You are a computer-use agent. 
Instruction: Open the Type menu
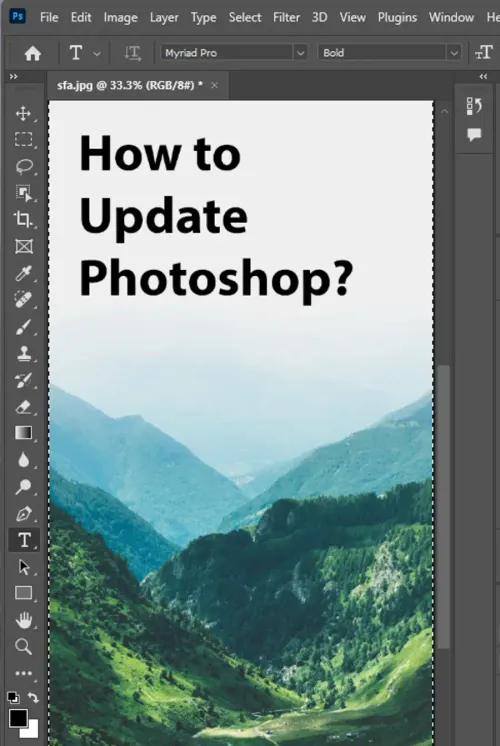(x=204, y=18)
